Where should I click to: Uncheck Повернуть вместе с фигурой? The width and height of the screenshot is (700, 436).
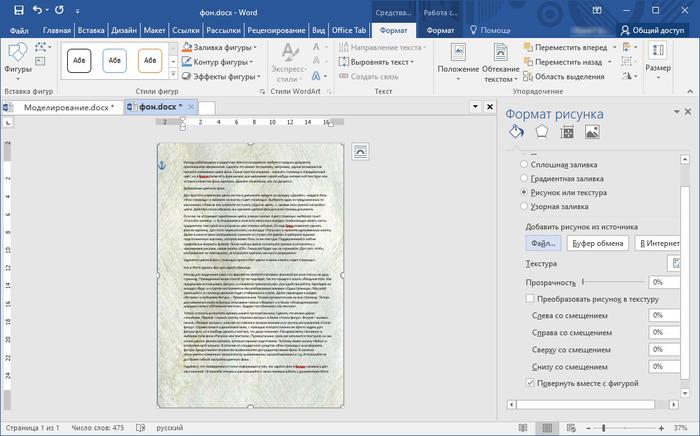point(530,383)
